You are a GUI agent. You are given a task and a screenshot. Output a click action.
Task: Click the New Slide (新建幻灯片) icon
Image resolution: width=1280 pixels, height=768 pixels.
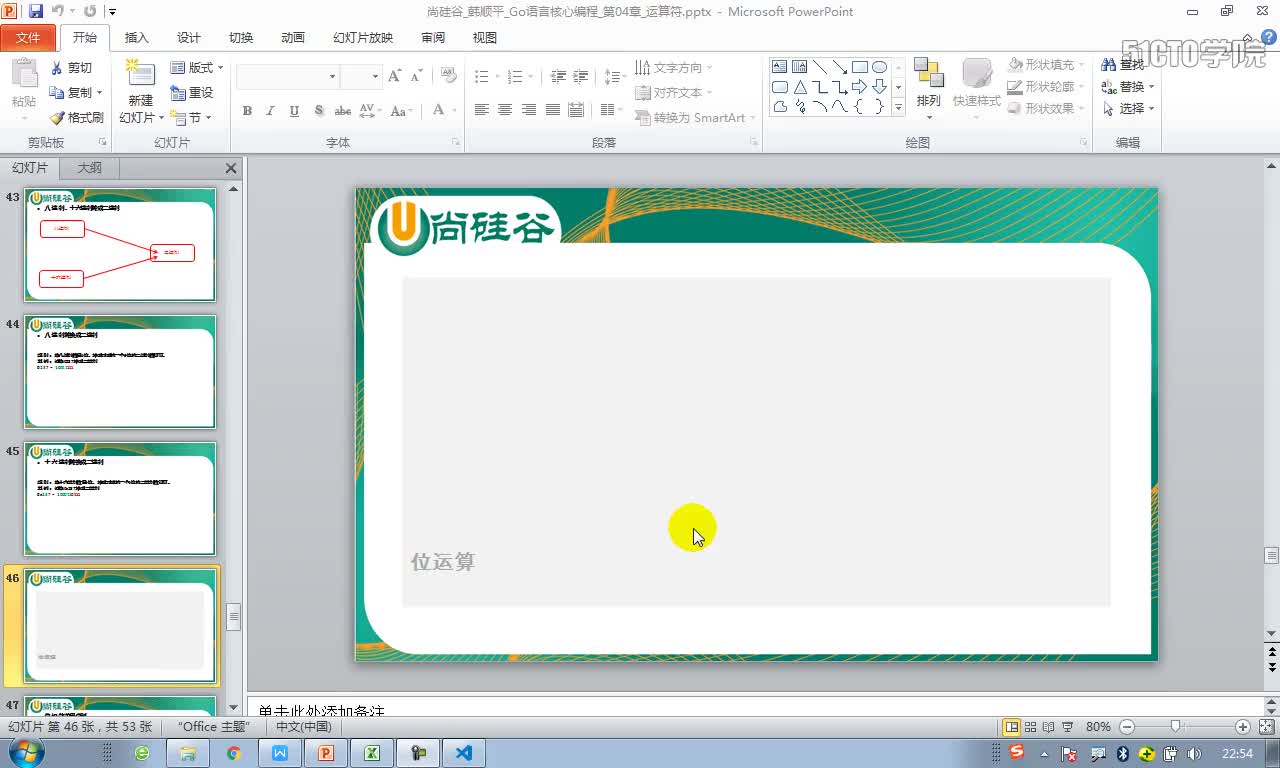[140, 74]
